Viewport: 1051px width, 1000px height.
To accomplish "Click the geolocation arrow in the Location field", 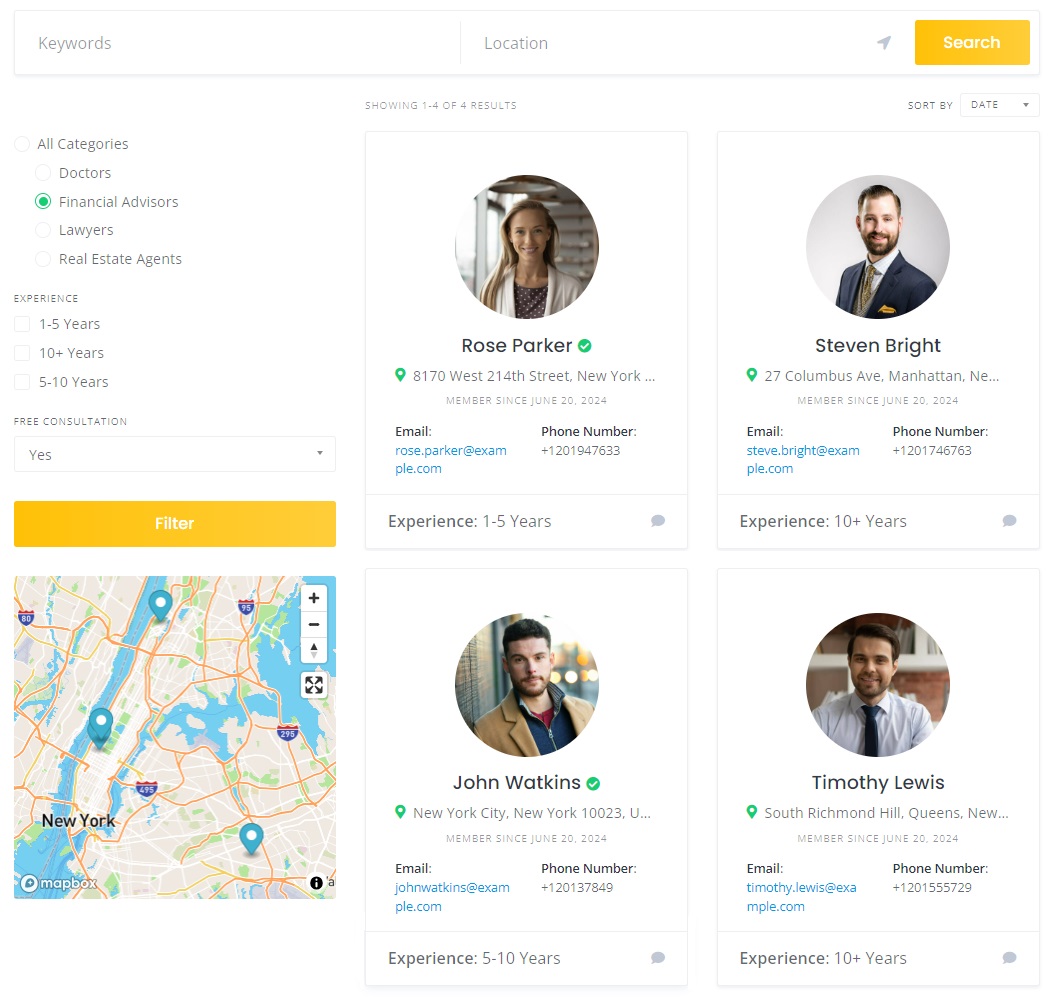I will pos(883,42).
